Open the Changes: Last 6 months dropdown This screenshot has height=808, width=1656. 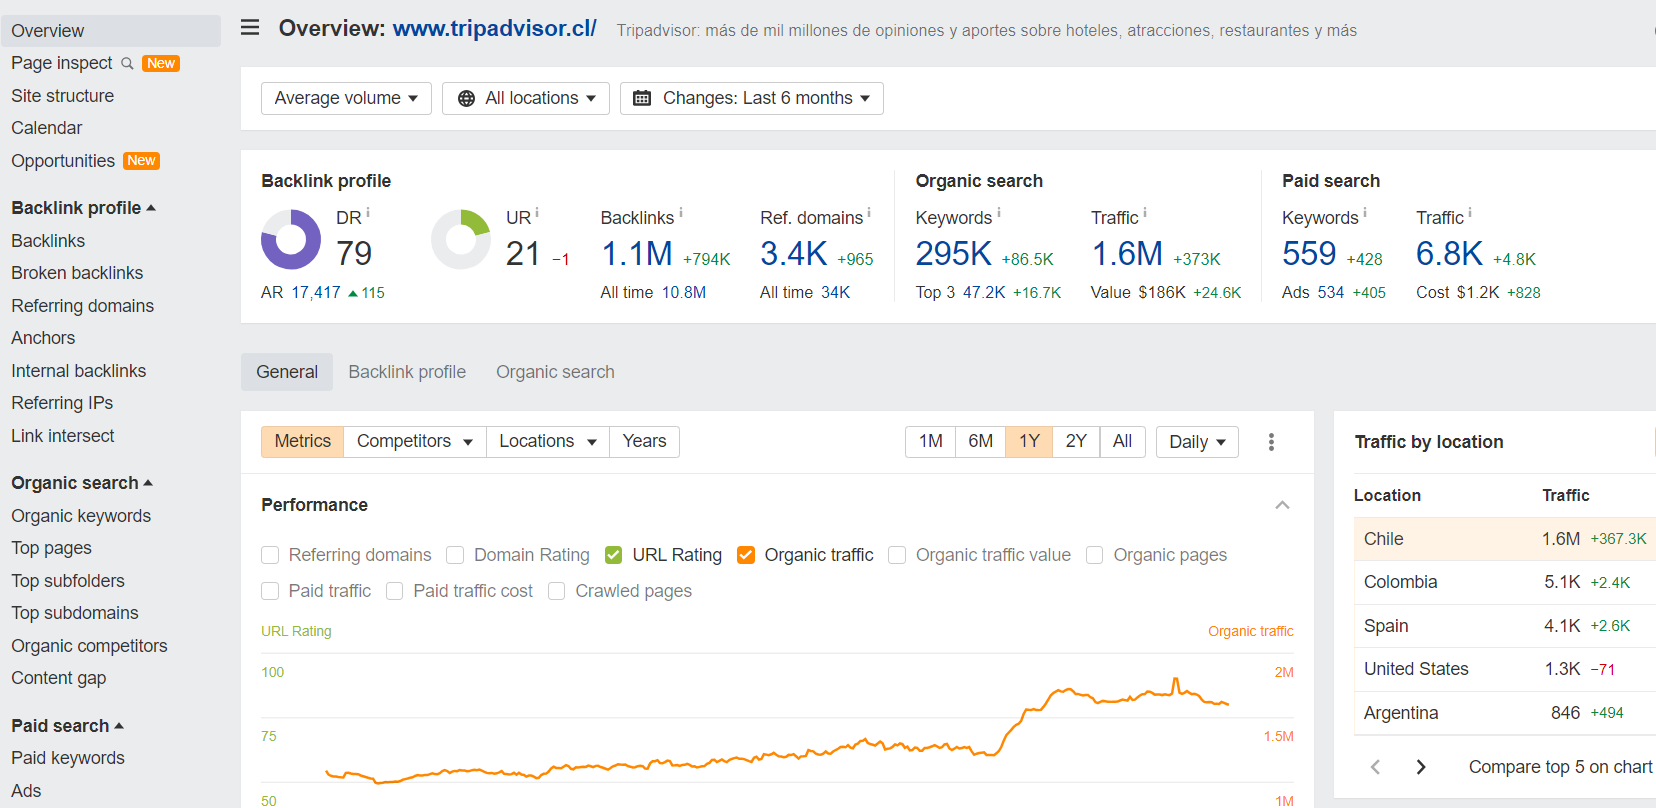pyautogui.click(x=752, y=98)
